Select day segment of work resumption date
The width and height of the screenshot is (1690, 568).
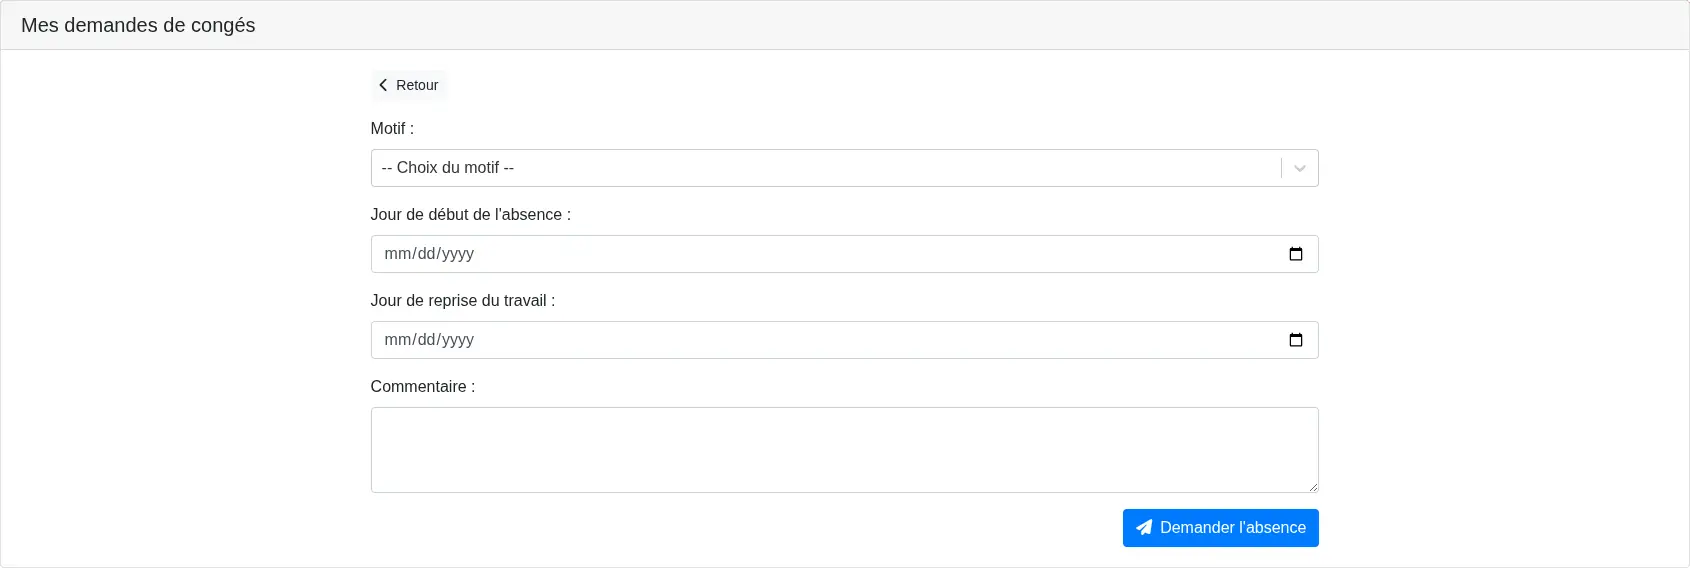tap(427, 340)
